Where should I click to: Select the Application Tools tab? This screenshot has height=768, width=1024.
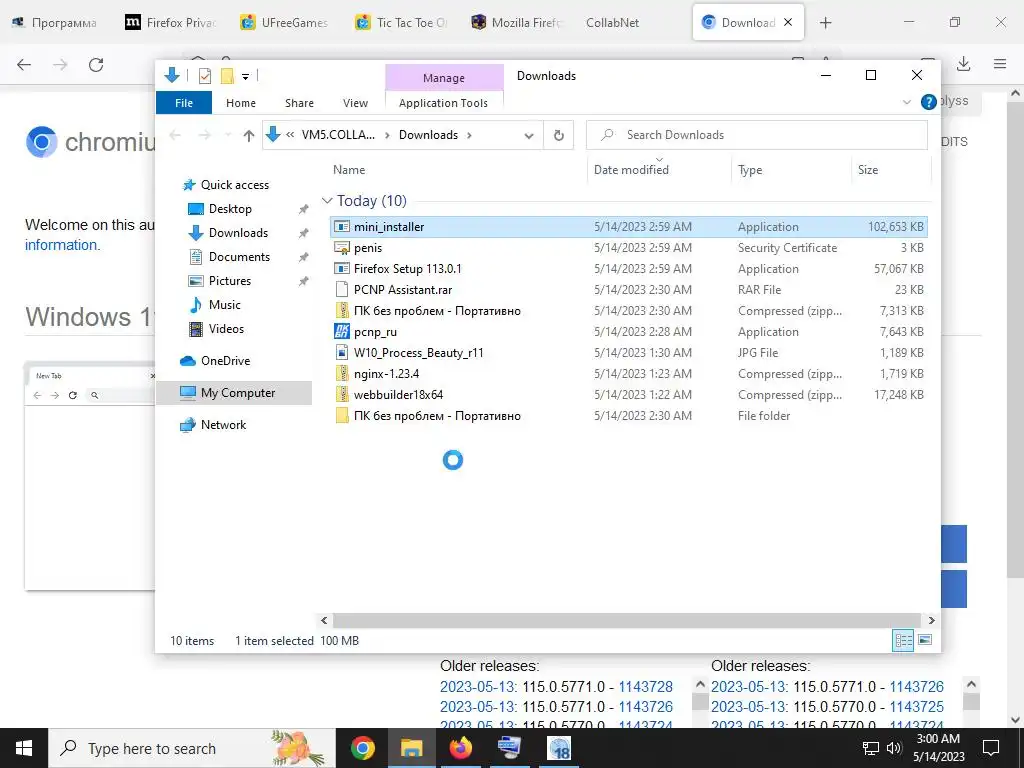443,103
